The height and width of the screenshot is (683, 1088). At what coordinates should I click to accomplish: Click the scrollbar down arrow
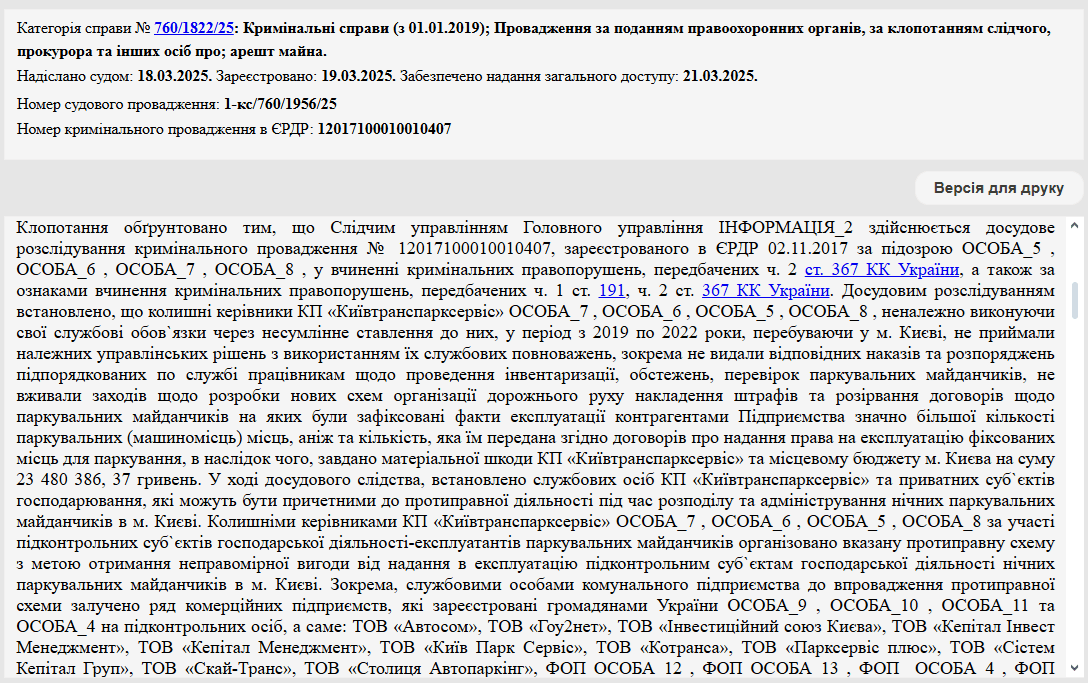pyautogui.click(x=1075, y=667)
